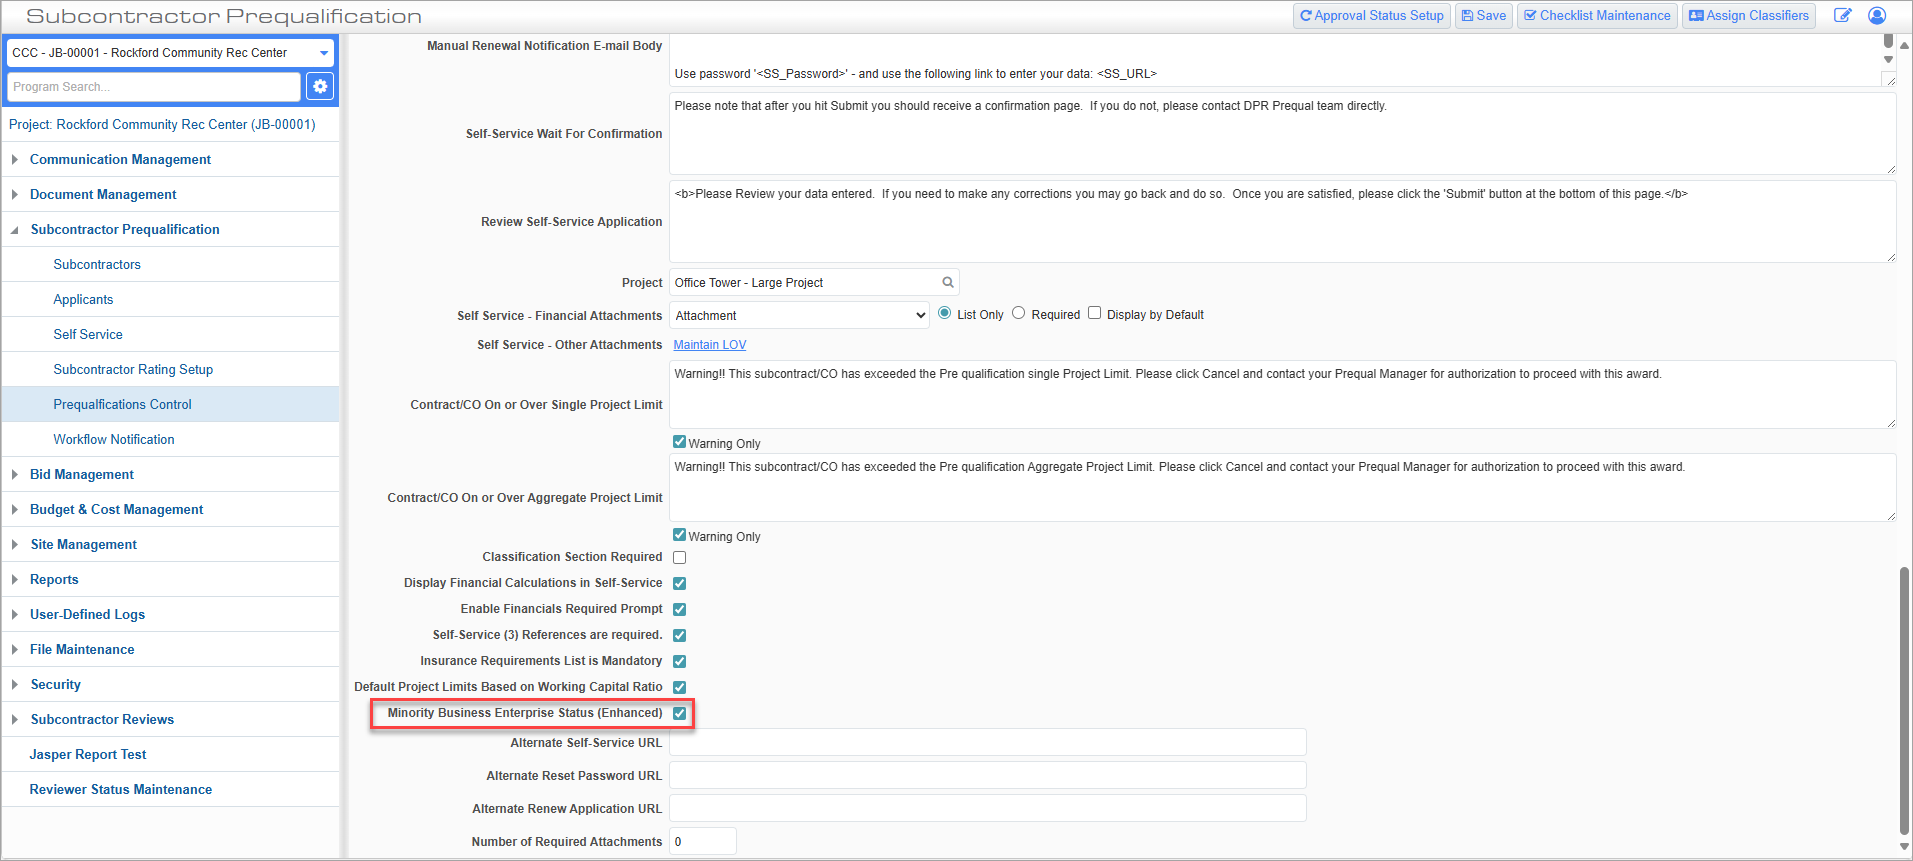Expand Reports section

coord(15,580)
